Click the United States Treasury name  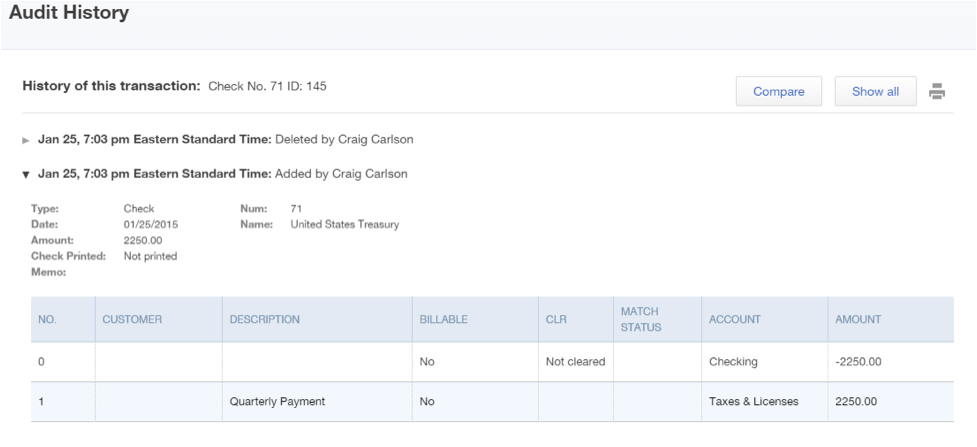point(345,224)
